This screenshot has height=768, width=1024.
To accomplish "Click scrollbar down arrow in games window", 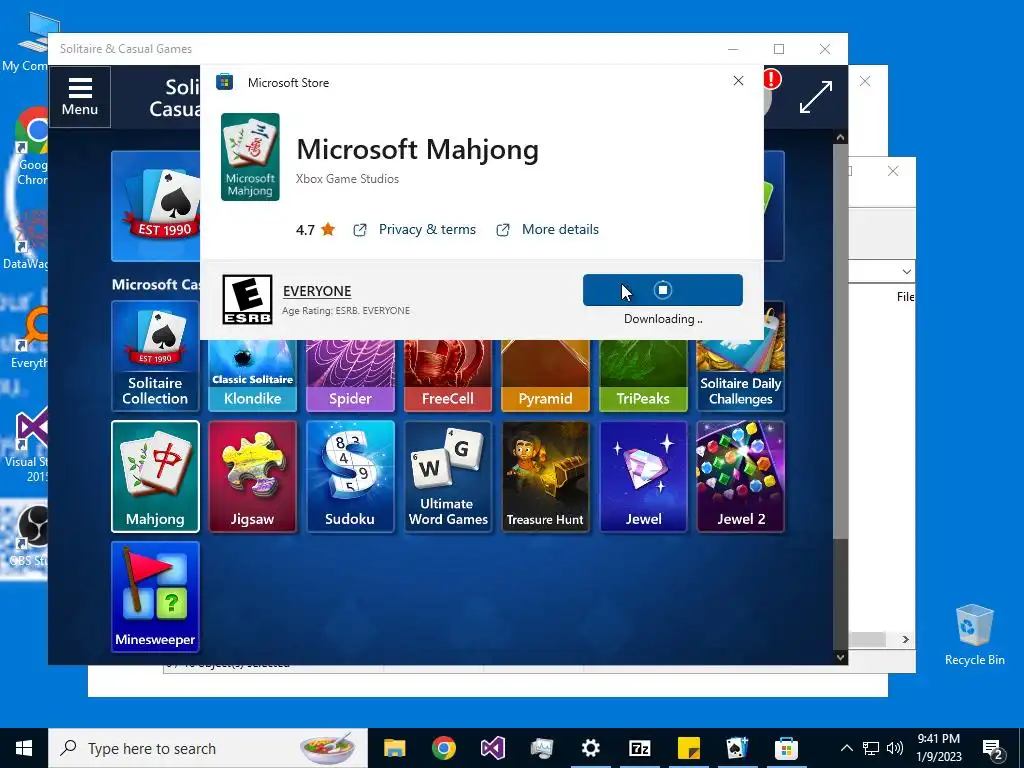I will 840,657.
